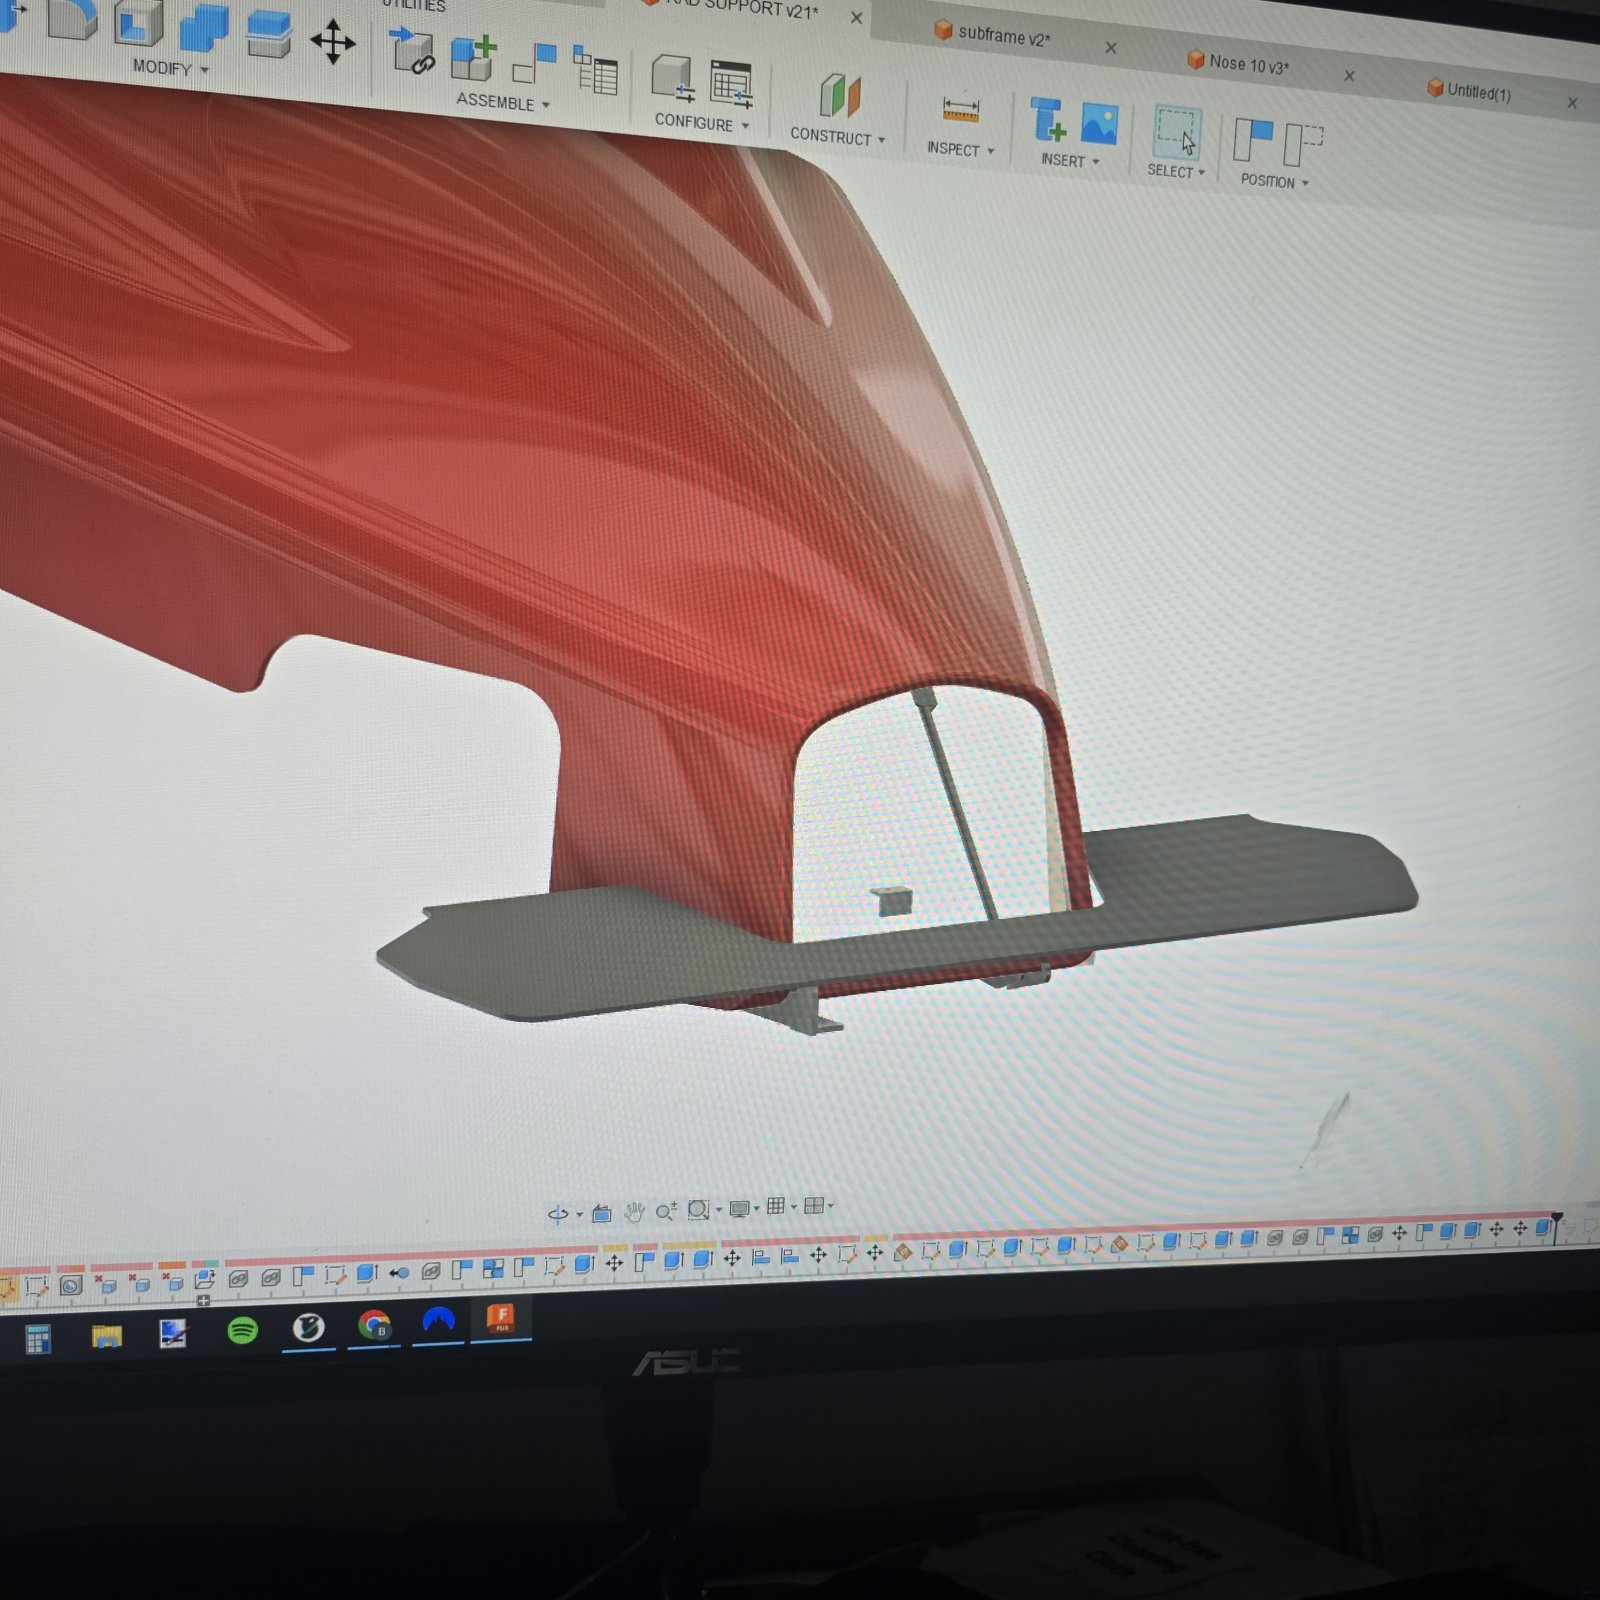Activate the window Select tool
The height and width of the screenshot is (1600, 1600).
1176,132
